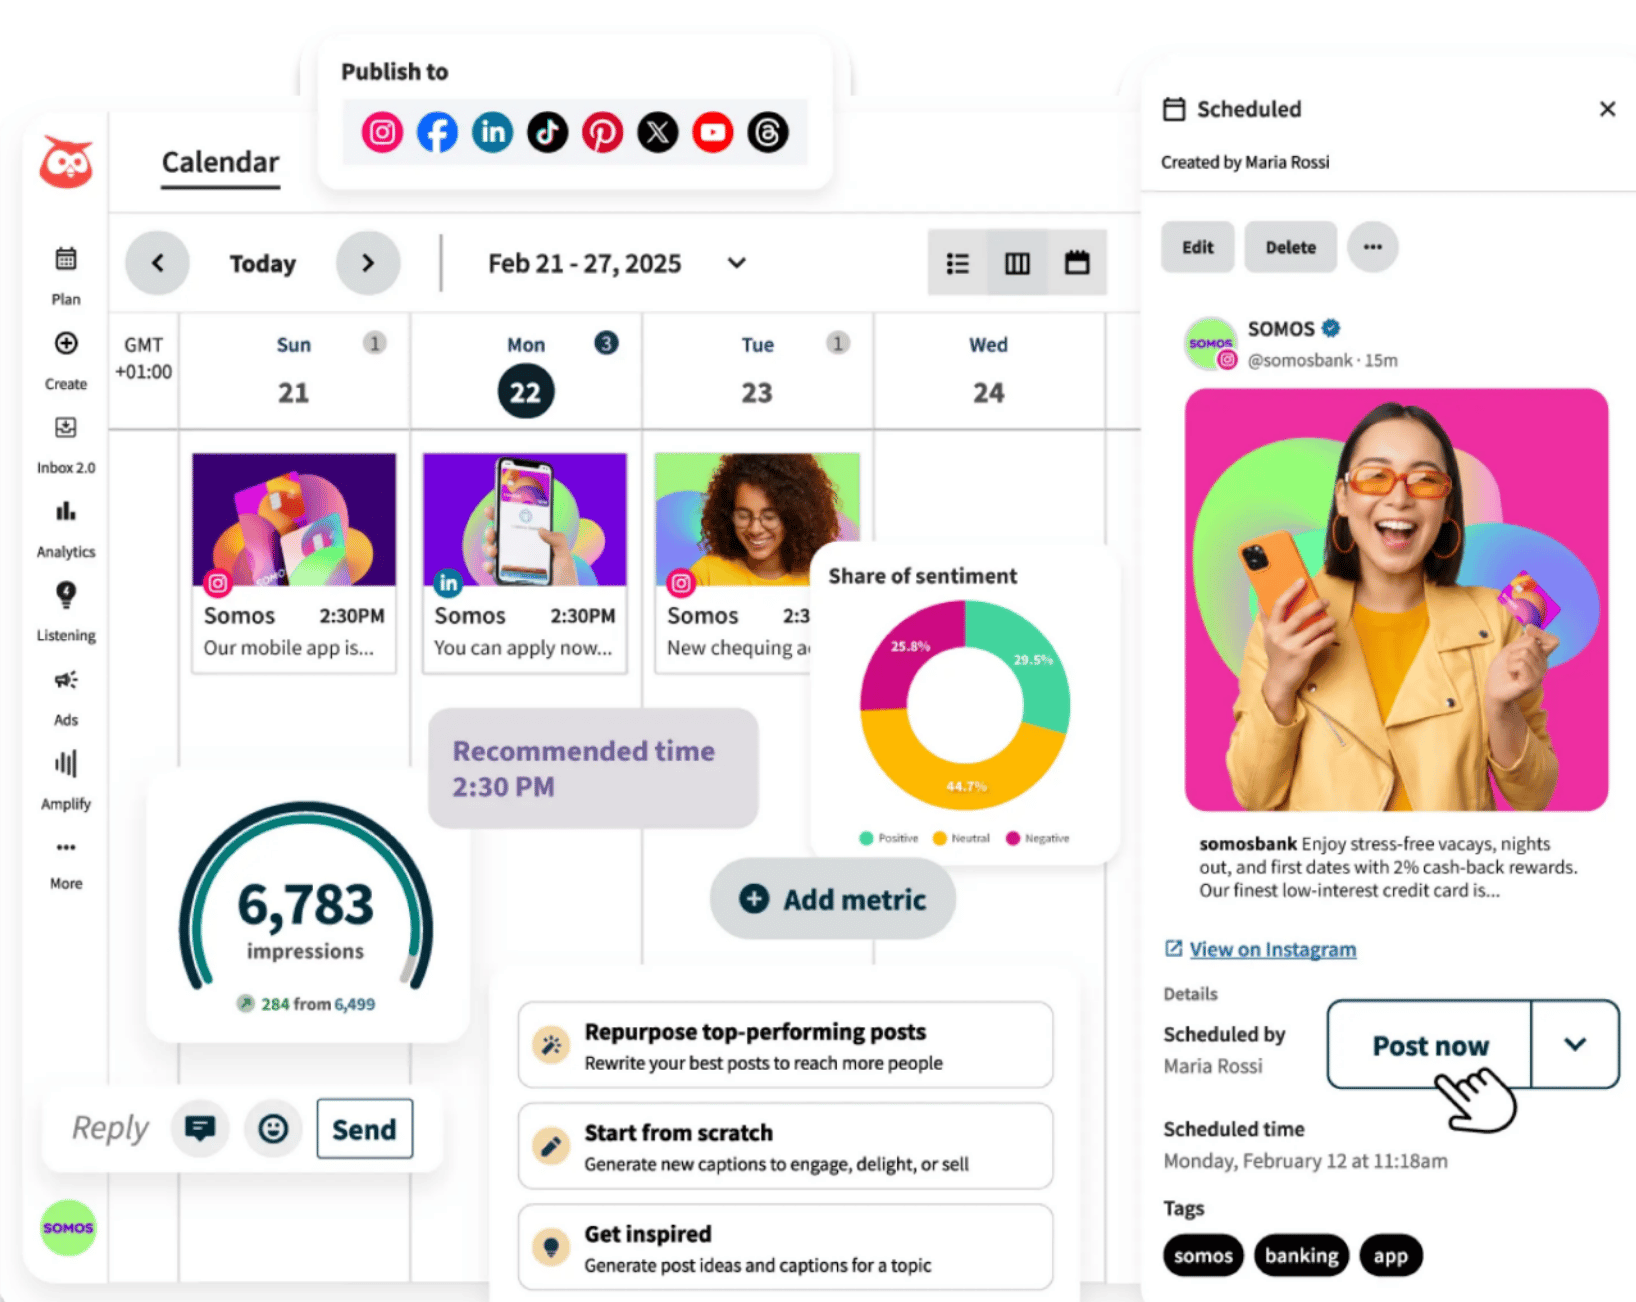
Task: Choose Pinterest icon in Publish to
Action: click(602, 132)
